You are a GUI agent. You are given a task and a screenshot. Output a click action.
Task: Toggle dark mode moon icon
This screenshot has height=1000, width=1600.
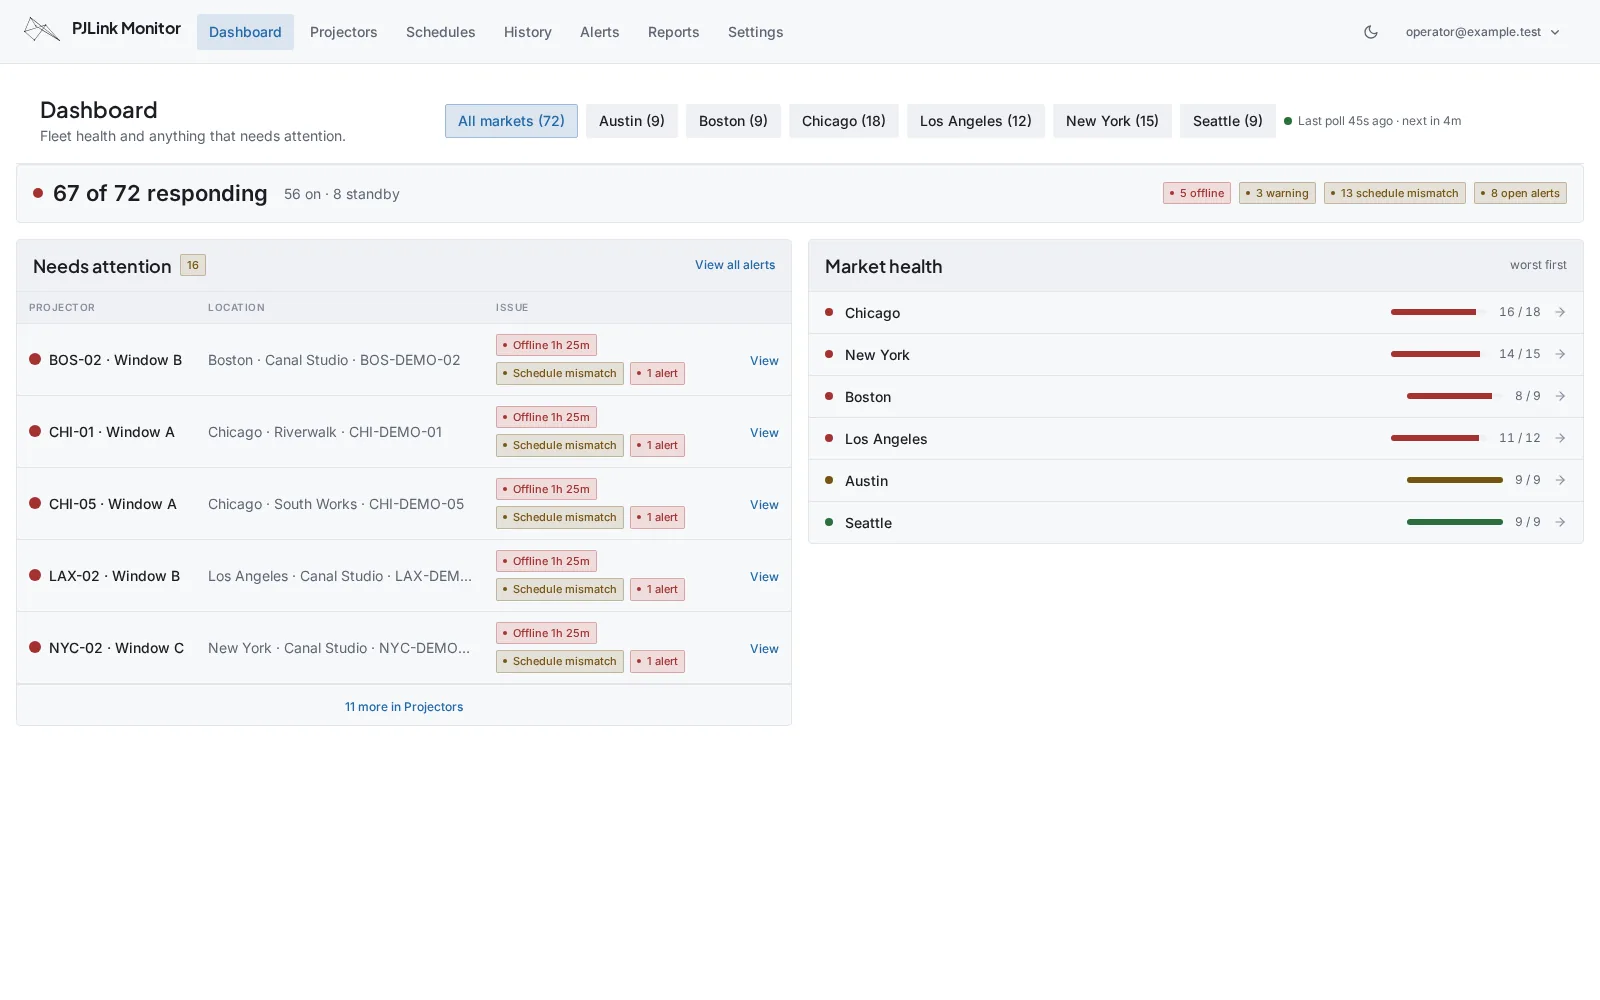(1371, 32)
